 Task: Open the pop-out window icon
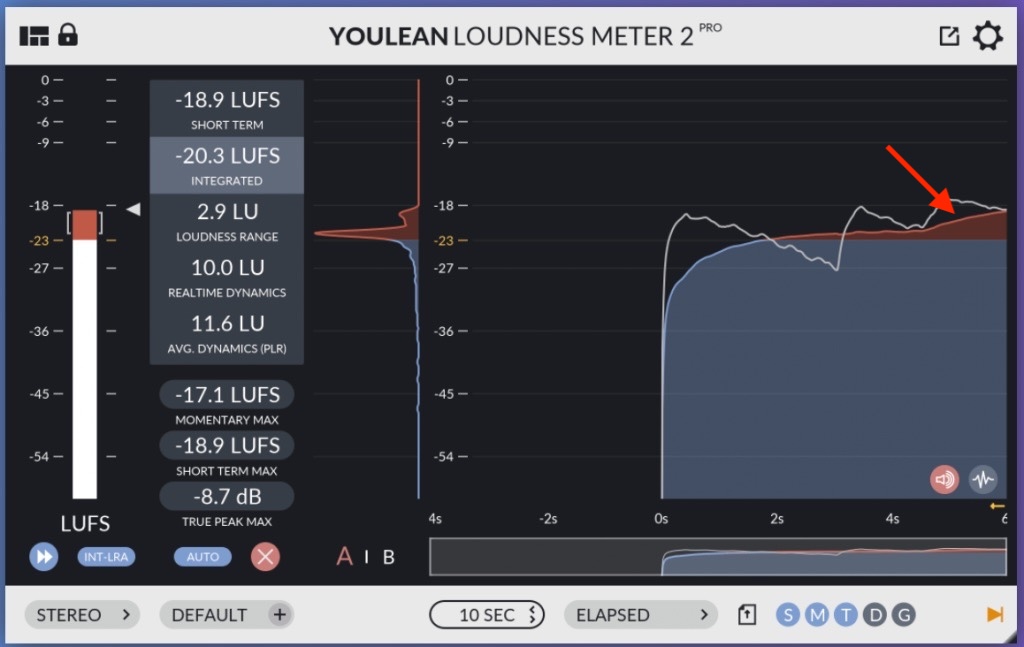point(949,36)
